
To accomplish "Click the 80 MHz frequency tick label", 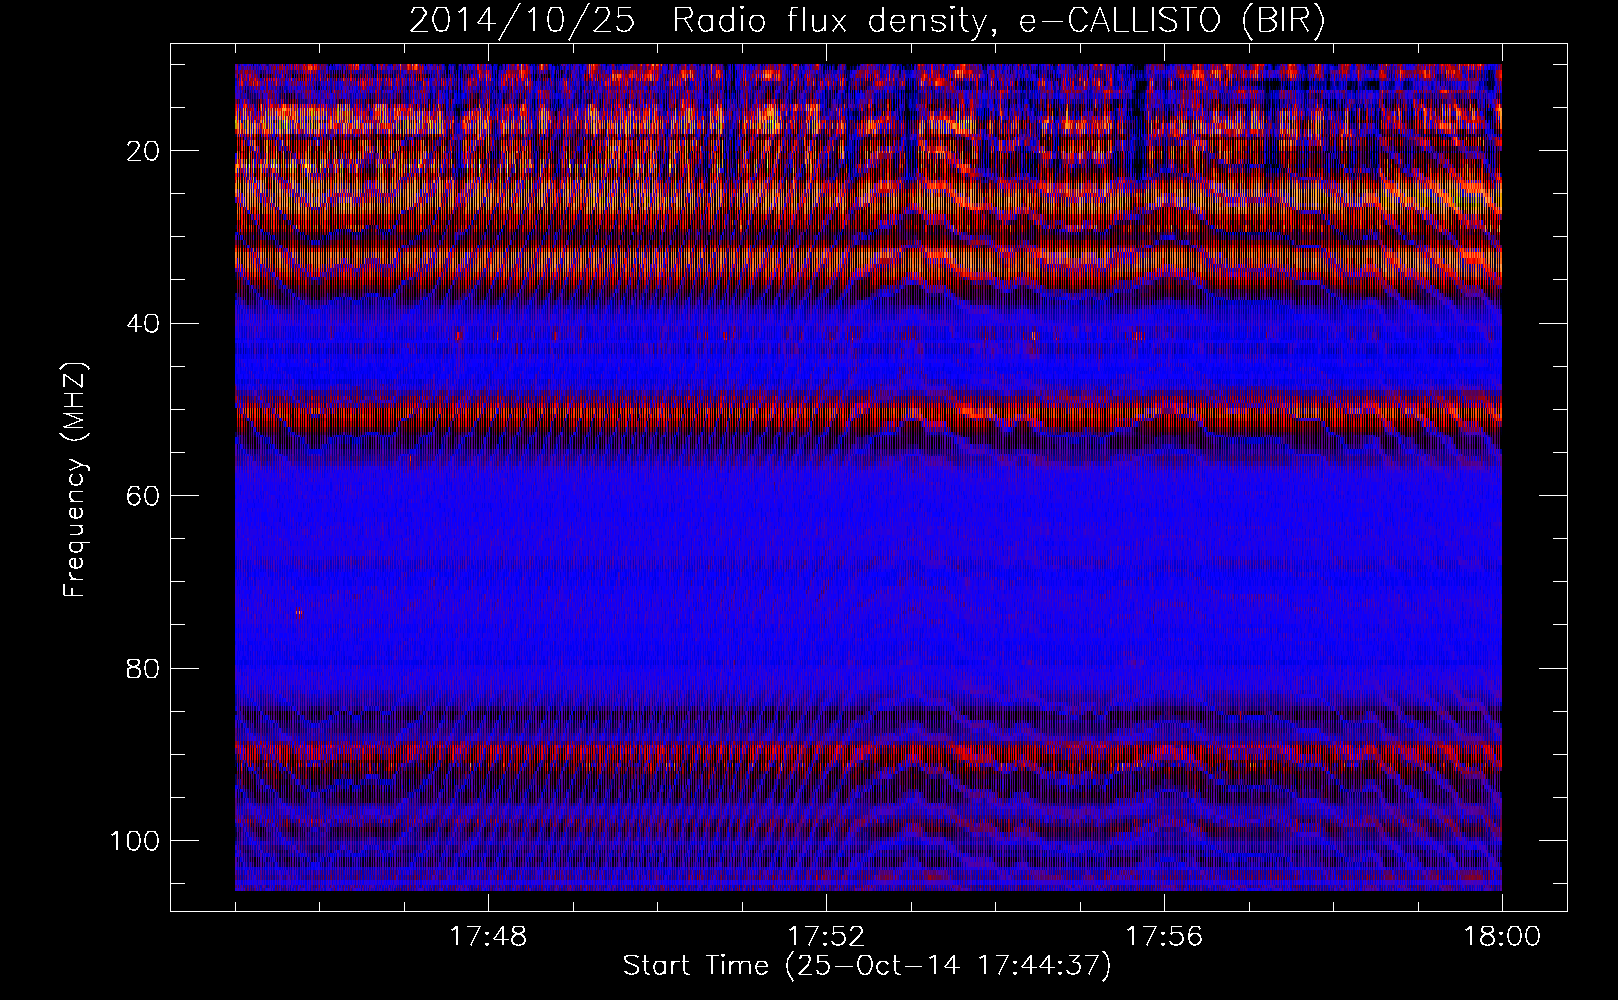I will 143,668.
